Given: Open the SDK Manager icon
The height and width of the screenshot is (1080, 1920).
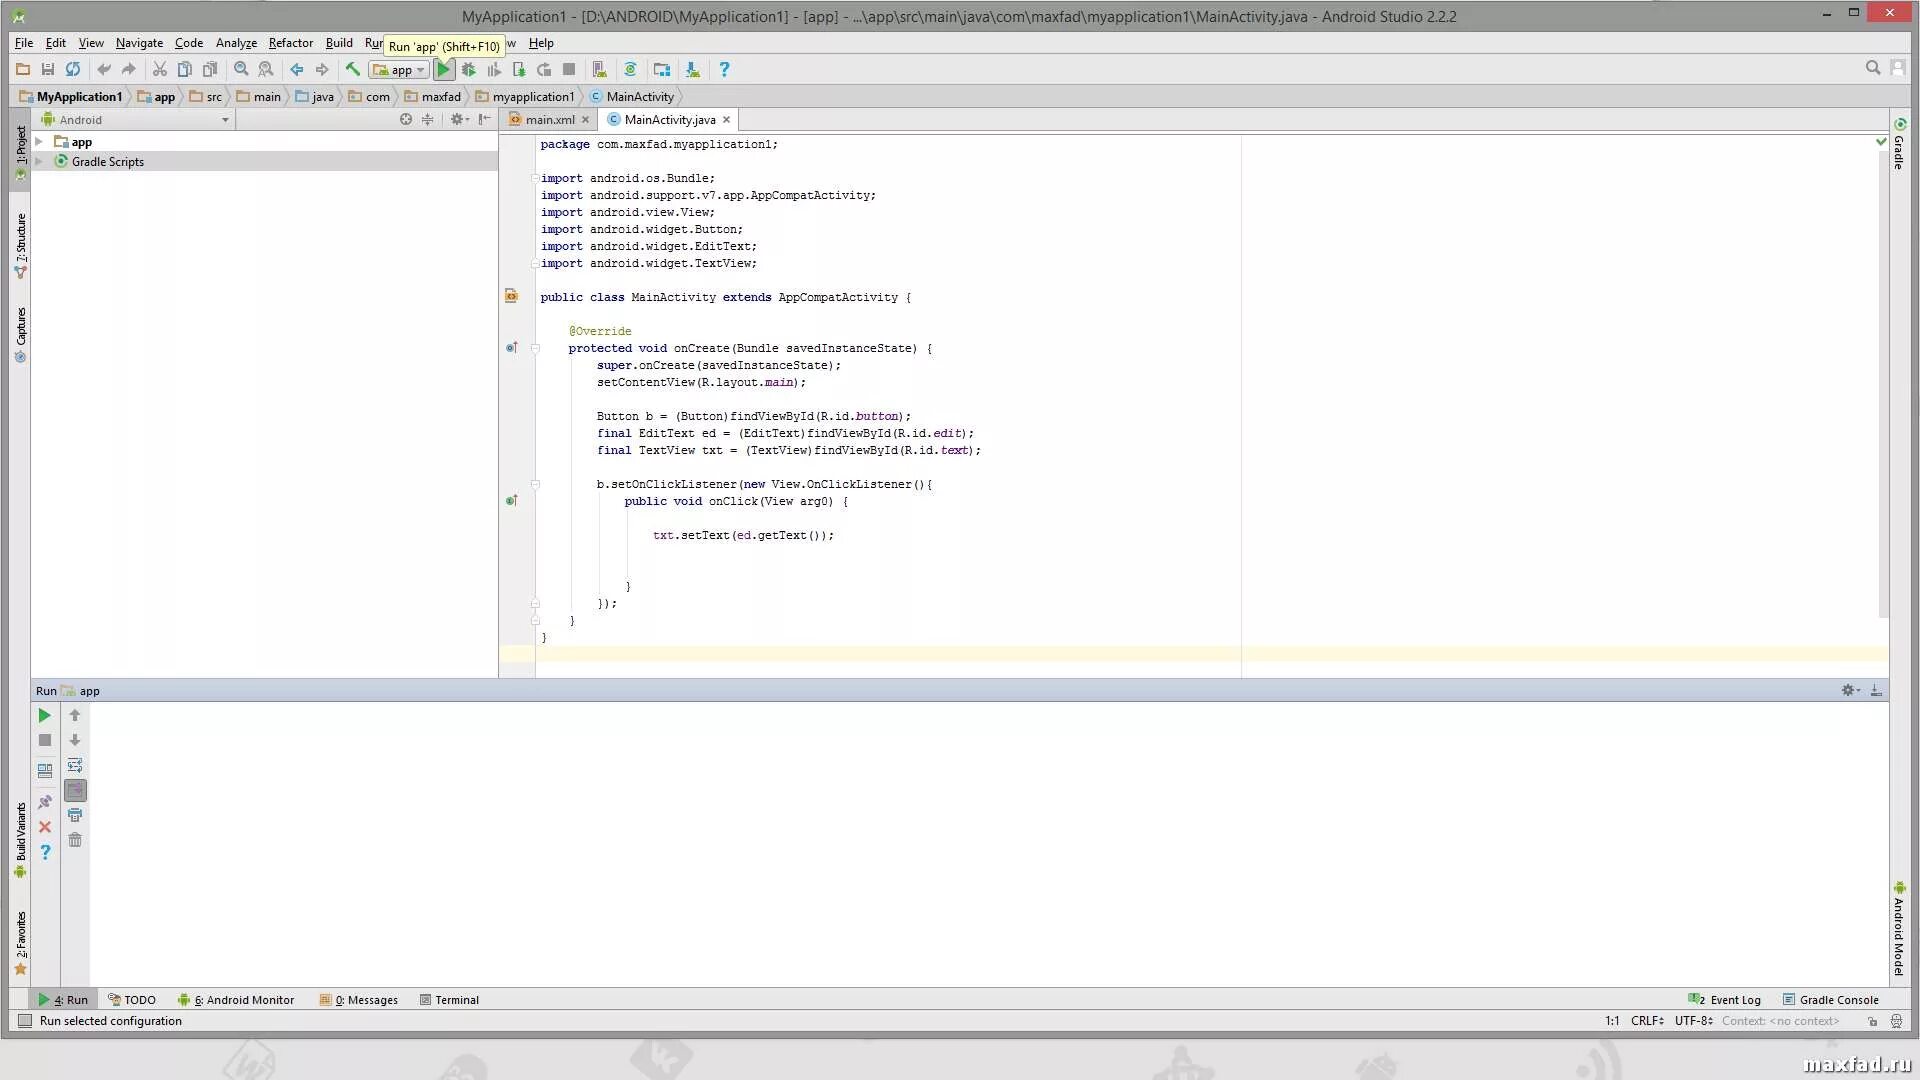Looking at the screenshot, I should (662, 69).
